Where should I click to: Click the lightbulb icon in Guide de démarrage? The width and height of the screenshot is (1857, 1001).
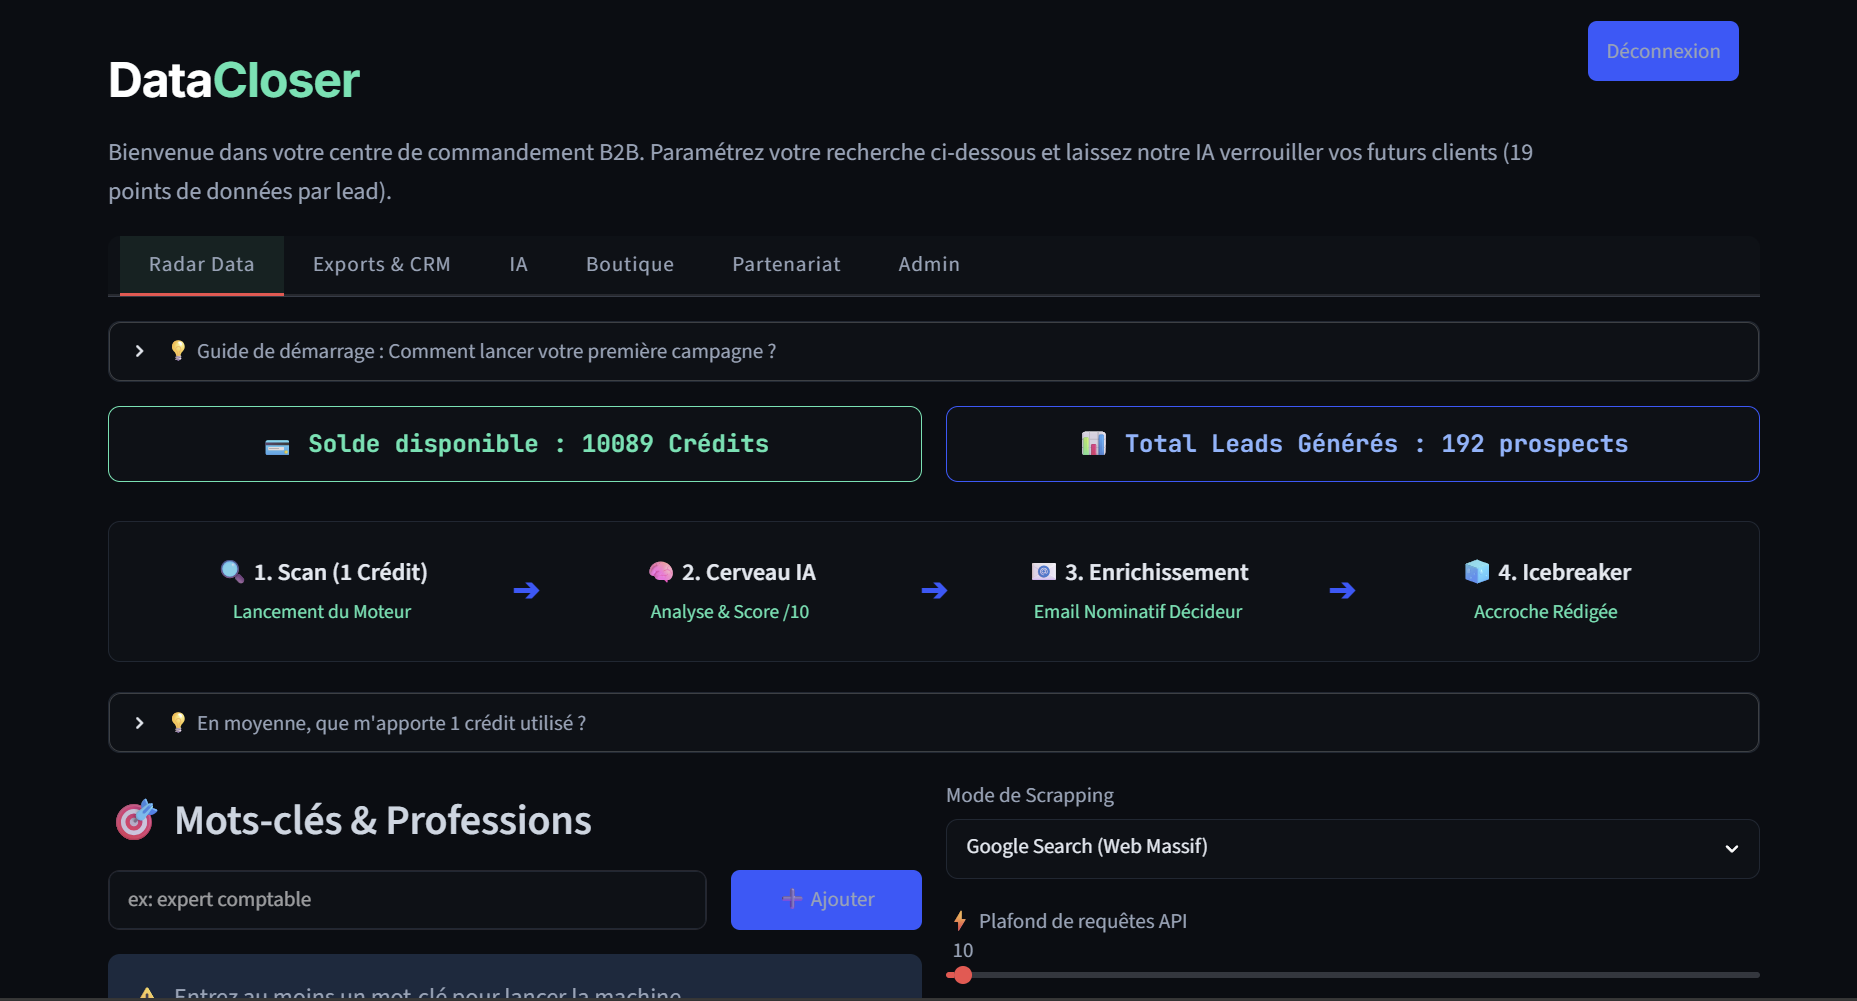(178, 350)
